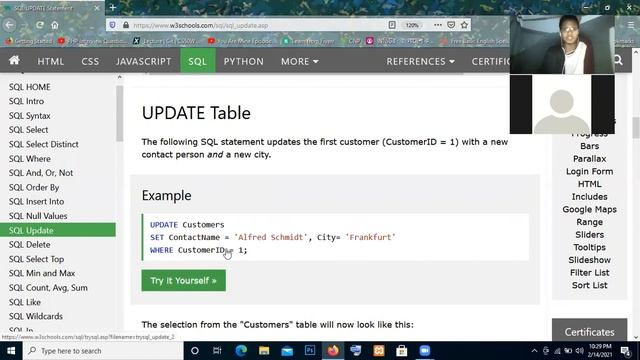The height and width of the screenshot is (360, 640).
Task: Expand the REFERENCES dropdown menu
Action: 420,61
